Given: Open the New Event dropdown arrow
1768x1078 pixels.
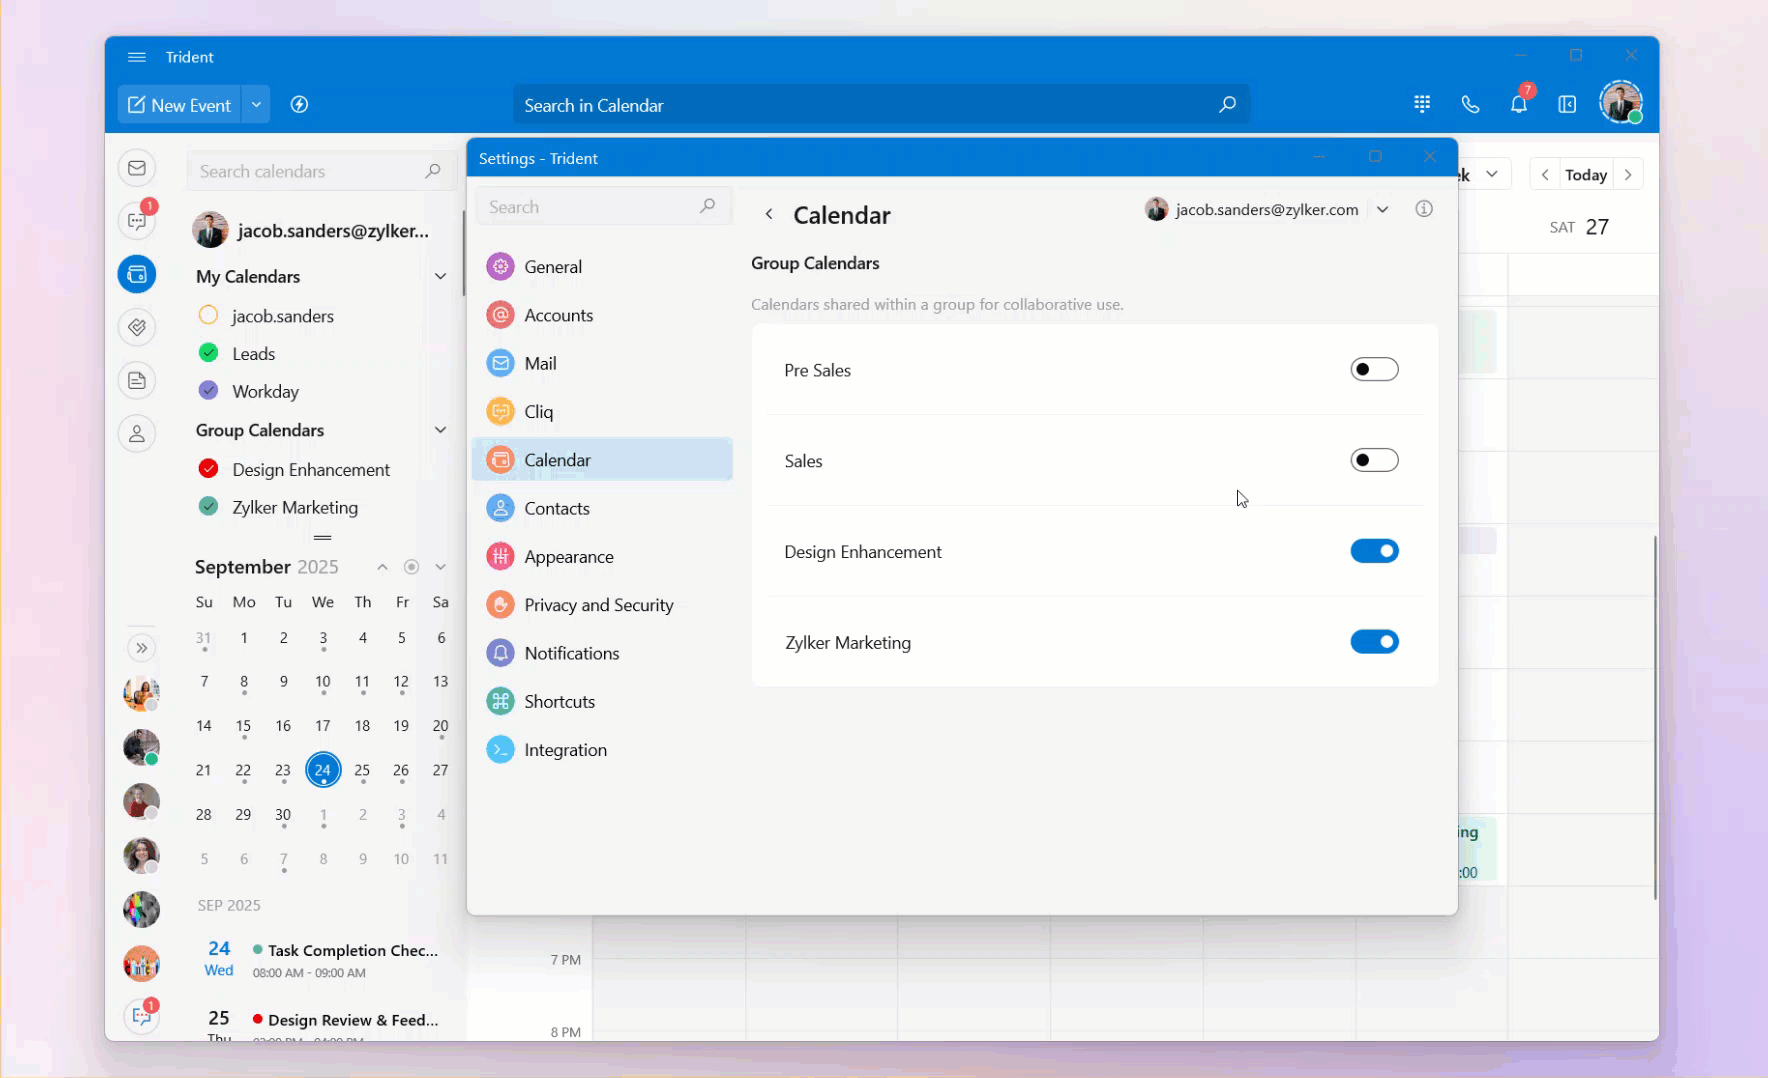Looking at the screenshot, I should [256, 105].
